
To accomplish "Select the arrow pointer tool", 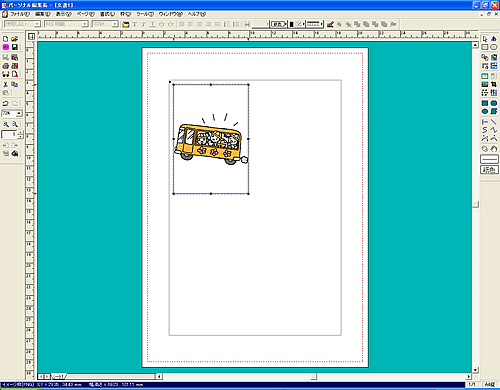I will point(485,39).
